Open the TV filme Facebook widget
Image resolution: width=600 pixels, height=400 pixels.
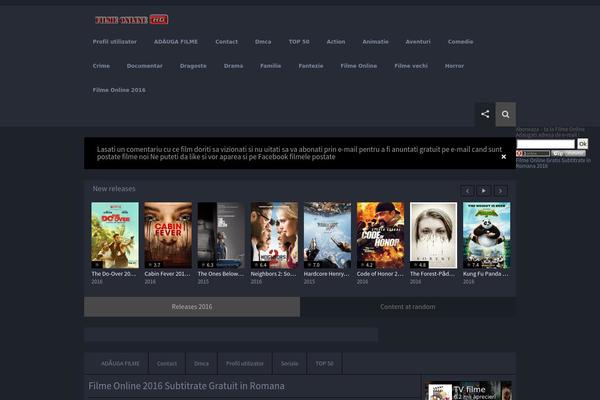pyautogui.click(x=470, y=390)
